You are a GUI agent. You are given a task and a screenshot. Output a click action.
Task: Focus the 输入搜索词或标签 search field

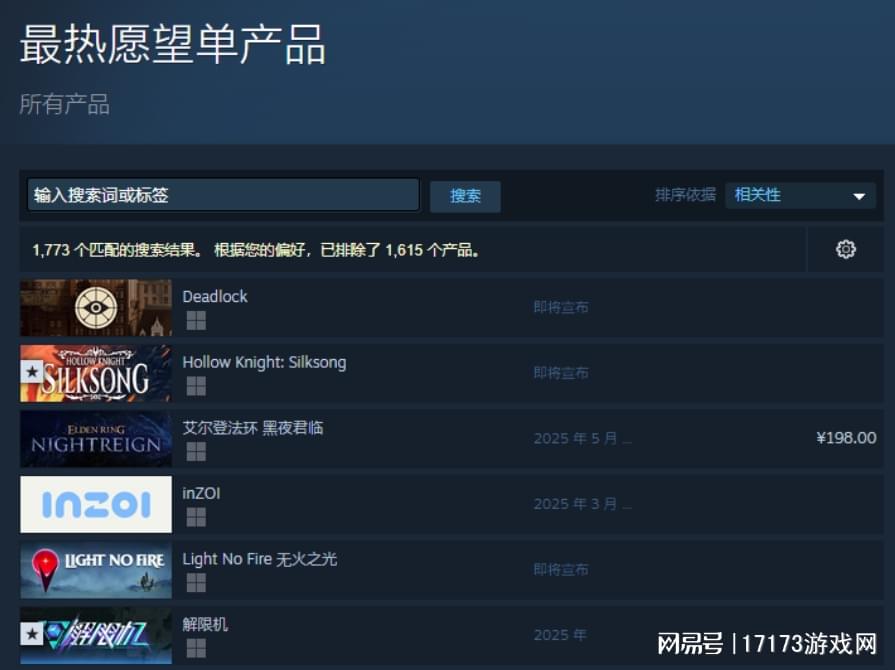tap(223, 195)
